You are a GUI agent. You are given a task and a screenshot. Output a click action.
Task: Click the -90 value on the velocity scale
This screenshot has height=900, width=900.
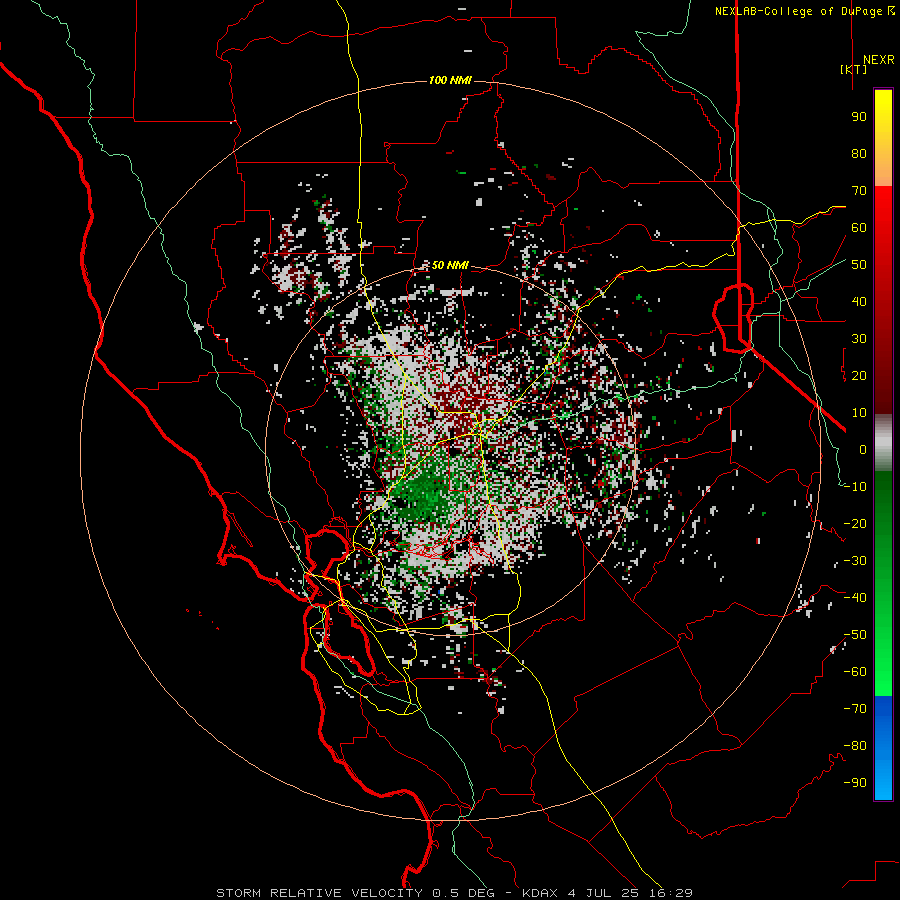point(855,783)
